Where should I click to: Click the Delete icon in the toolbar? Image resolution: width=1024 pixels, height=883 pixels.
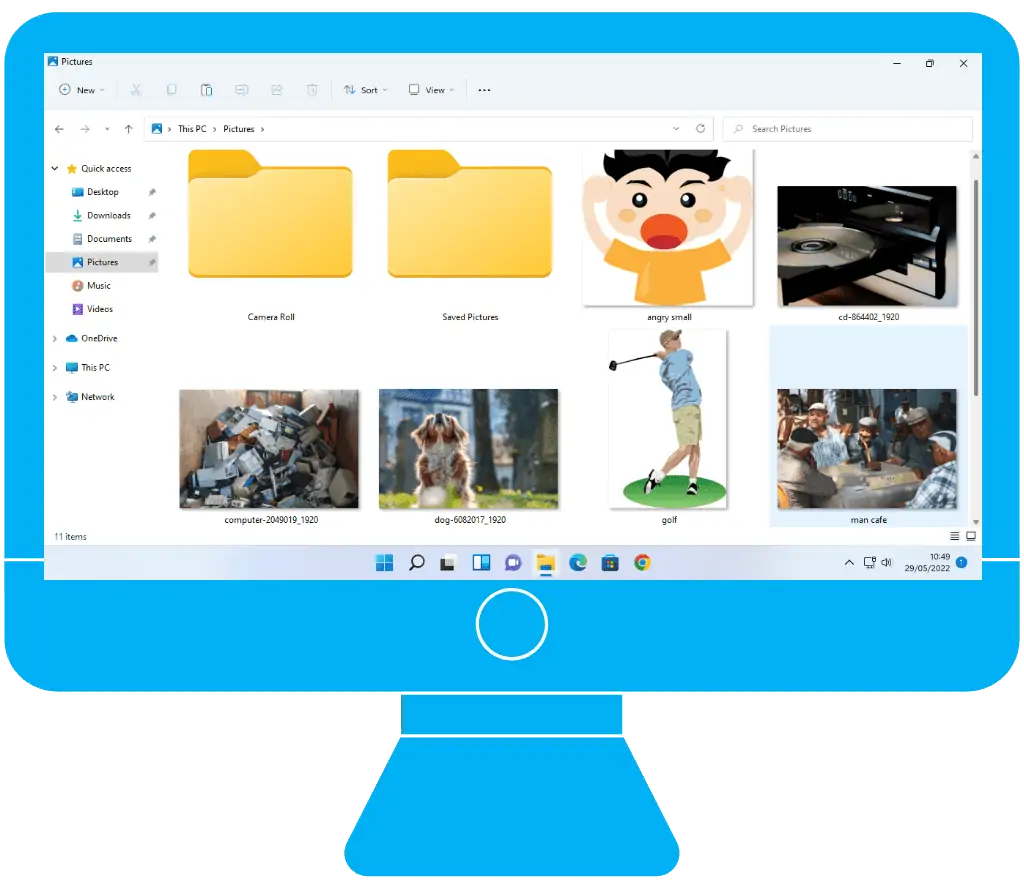pos(312,90)
